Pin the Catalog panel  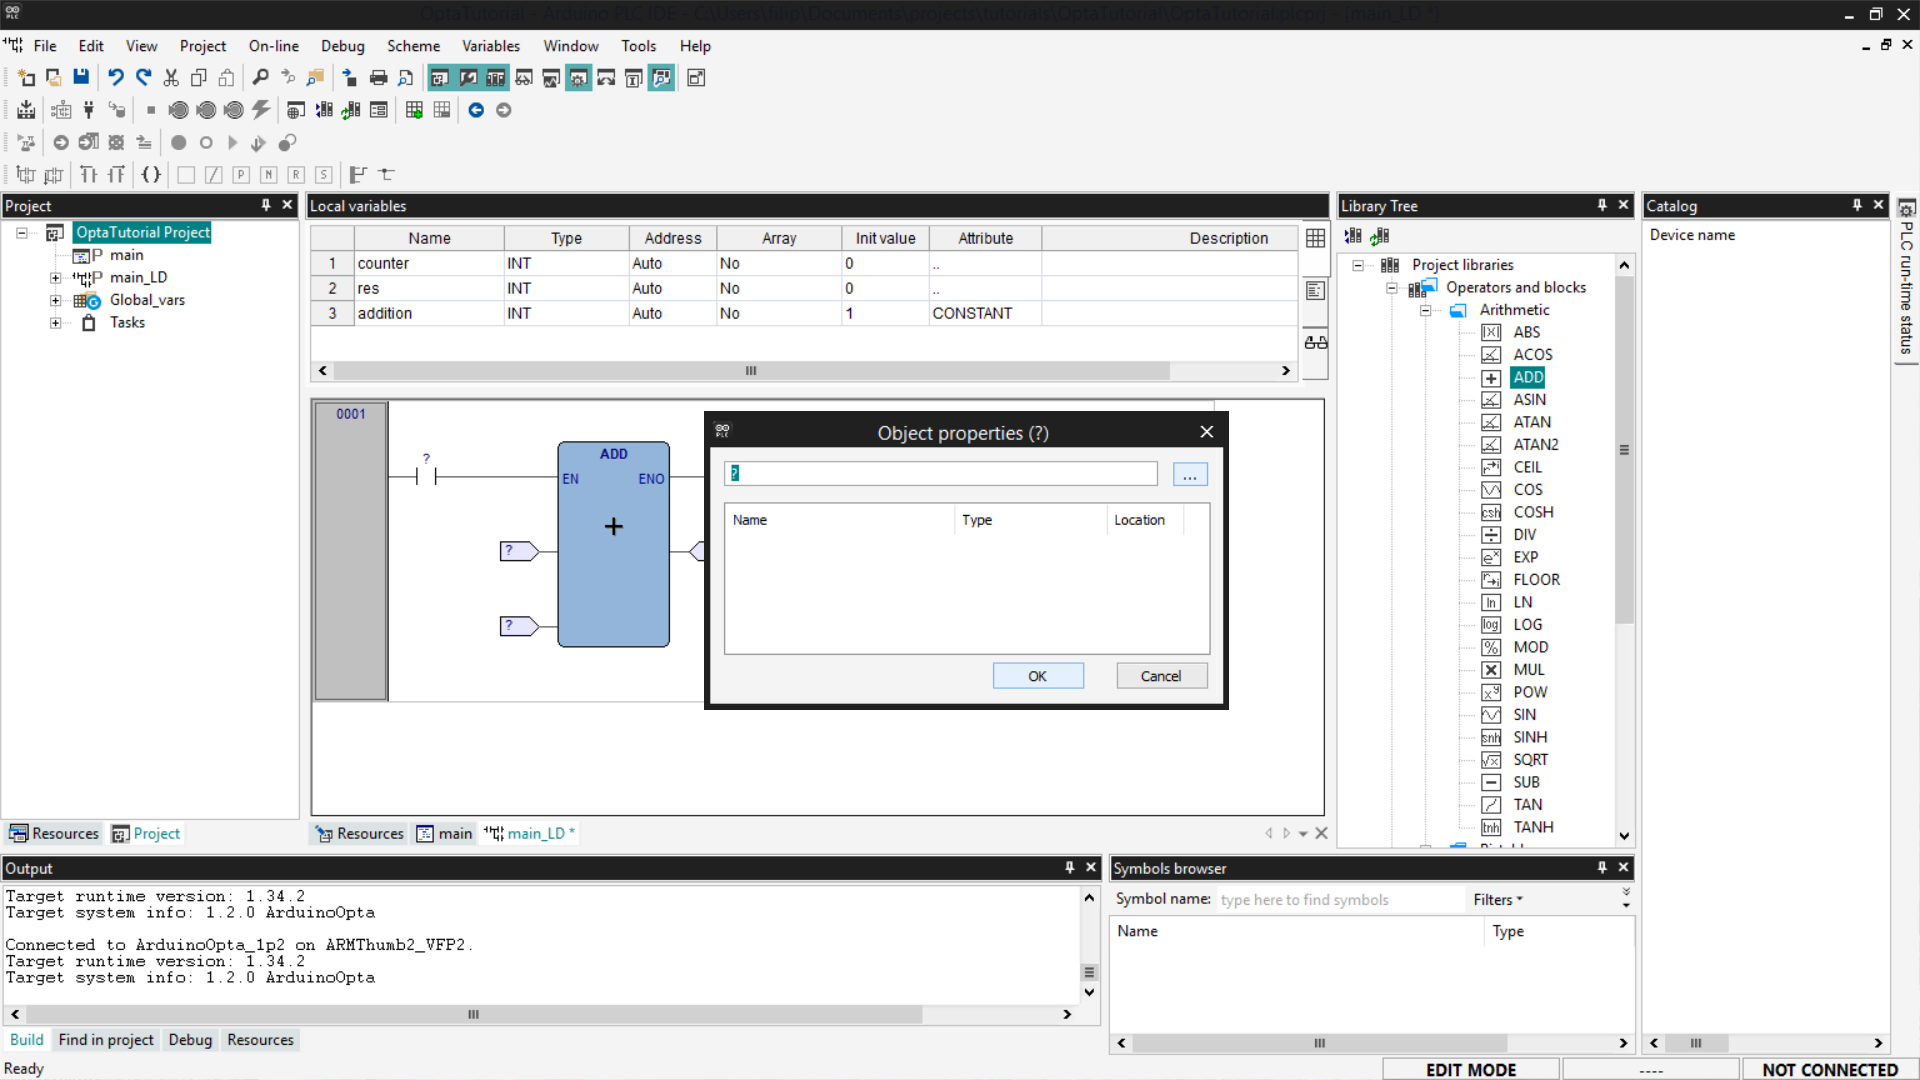(x=1857, y=205)
